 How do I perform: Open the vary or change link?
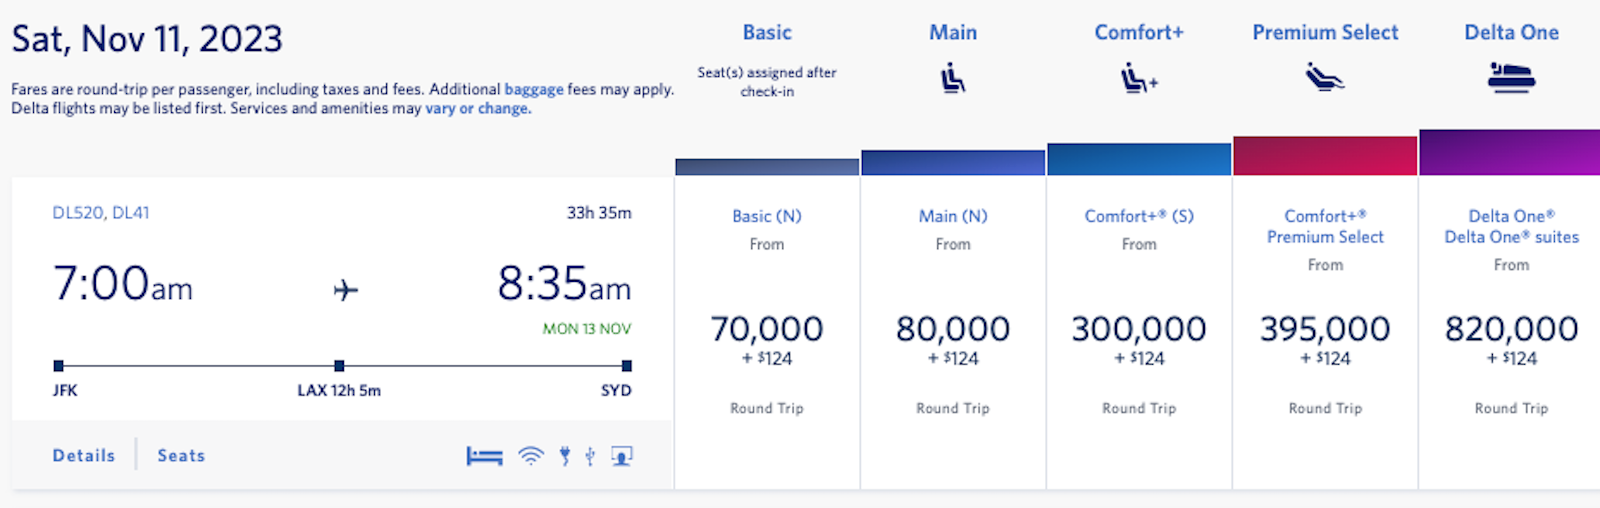478,108
